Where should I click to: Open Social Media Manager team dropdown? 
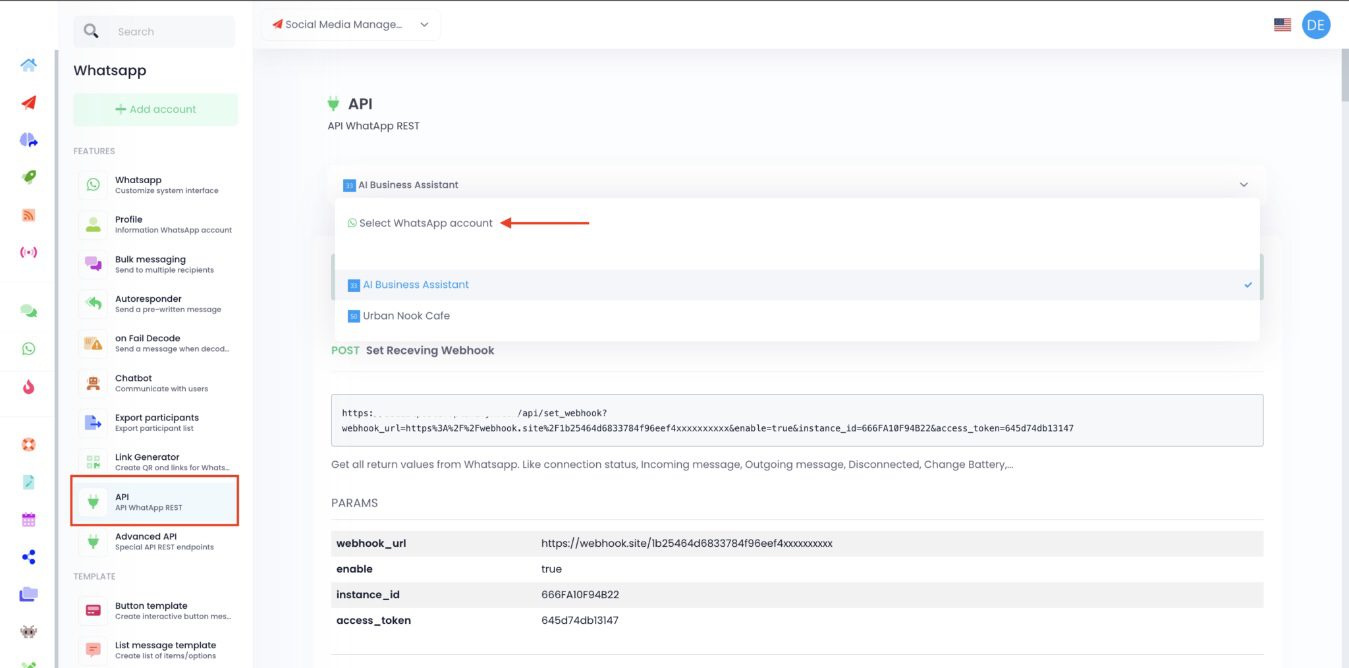point(350,25)
